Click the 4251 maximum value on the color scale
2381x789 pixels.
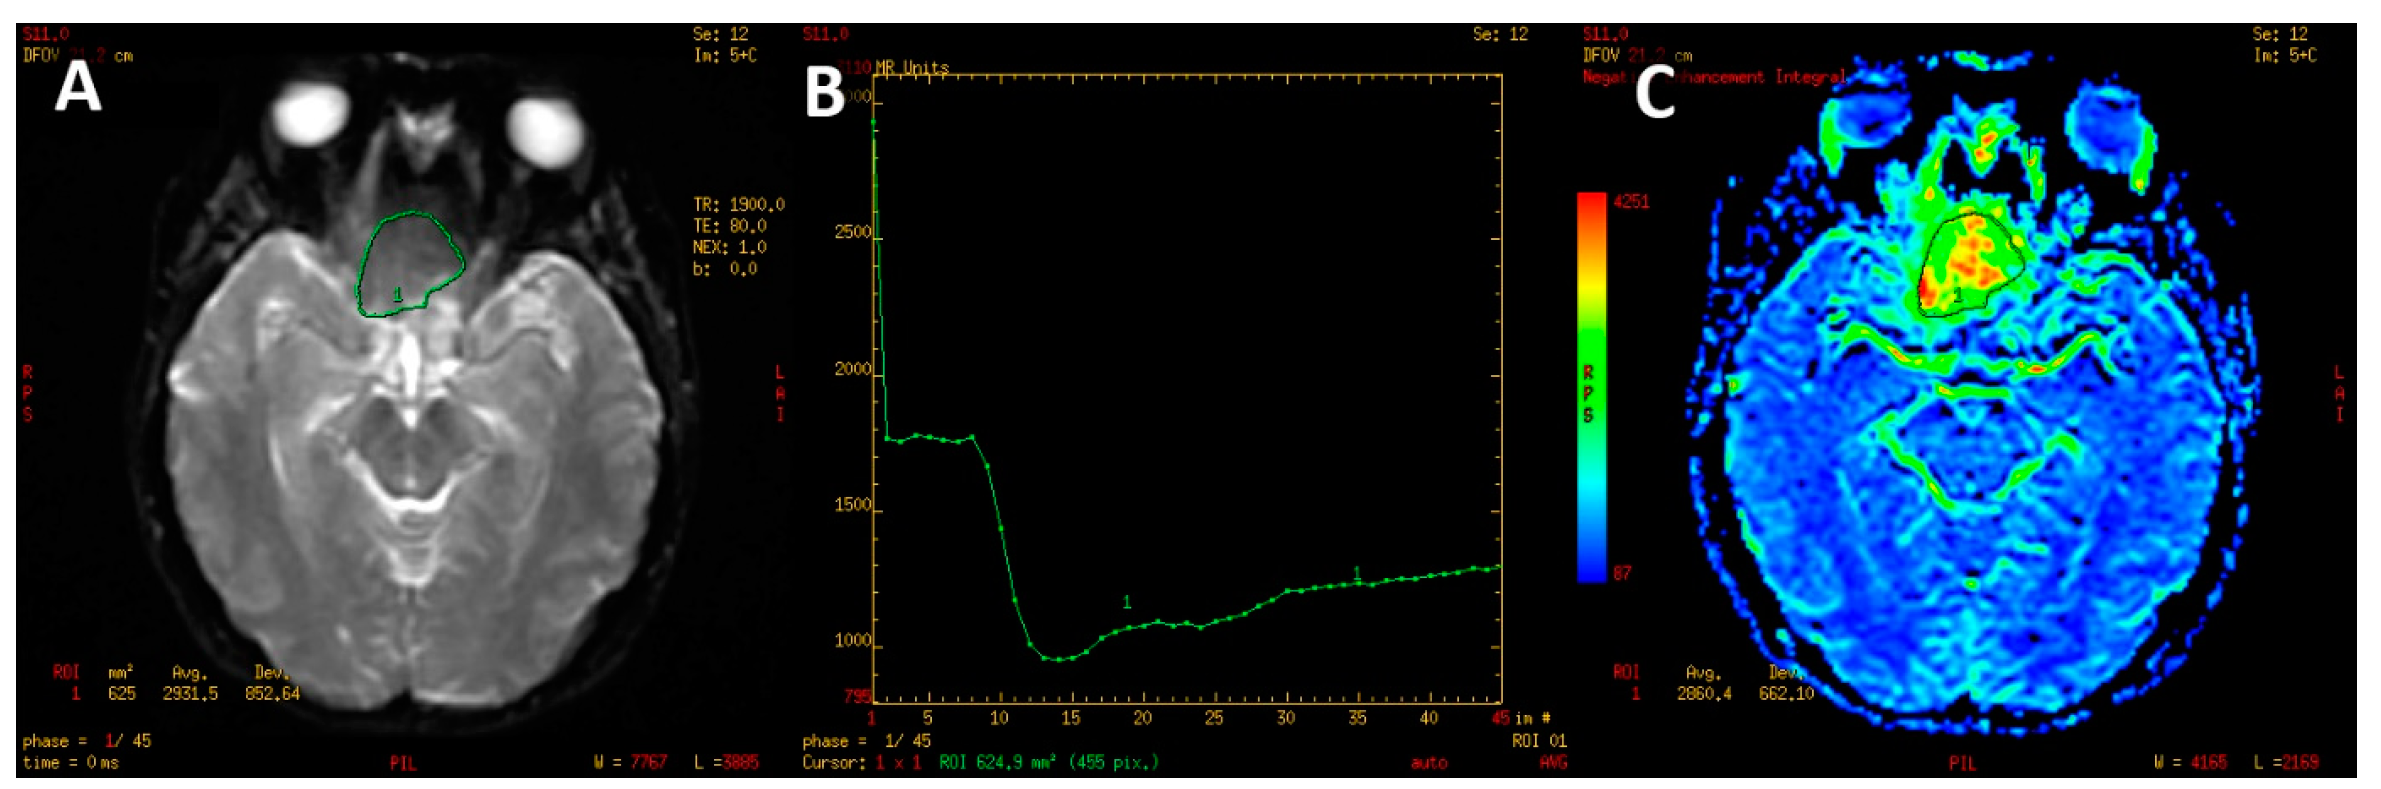point(1631,201)
